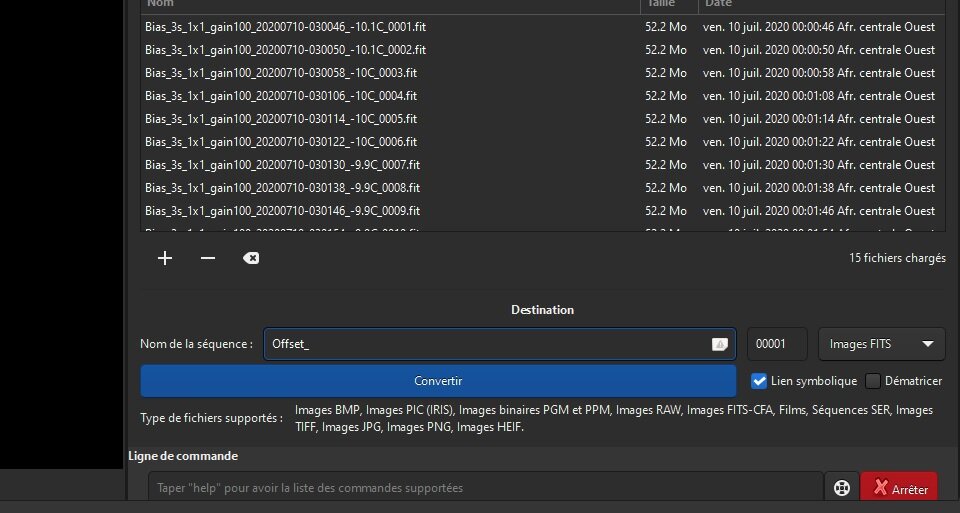Enable or disable Lien symbolique checkbox
This screenshot has height=513, width=960.
click(x=759, y=381)
